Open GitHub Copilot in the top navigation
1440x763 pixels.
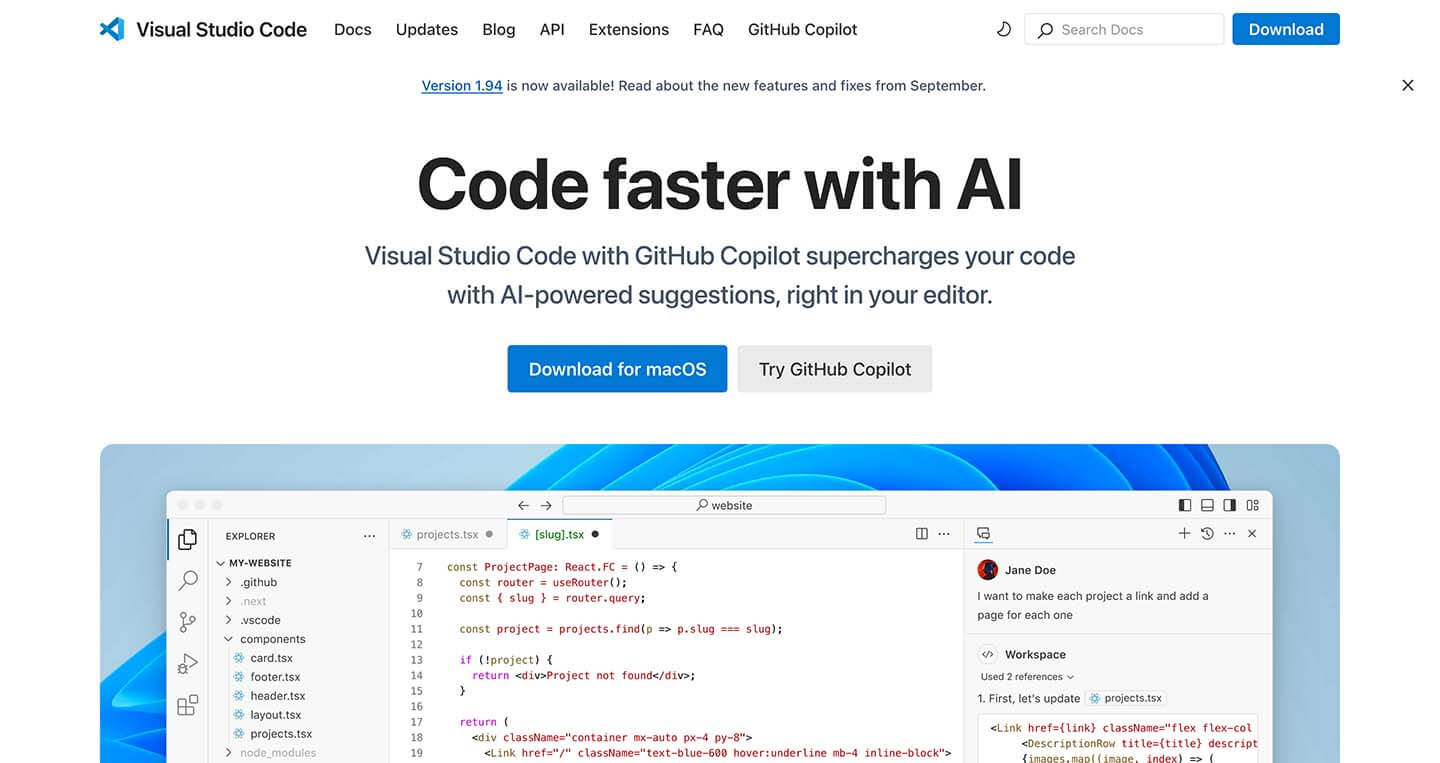[803, 30]
